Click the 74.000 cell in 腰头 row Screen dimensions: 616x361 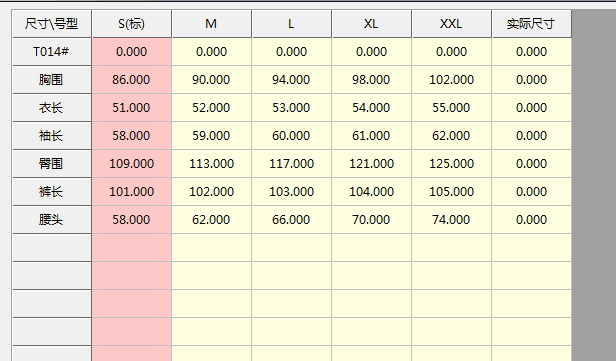[451, 220]
